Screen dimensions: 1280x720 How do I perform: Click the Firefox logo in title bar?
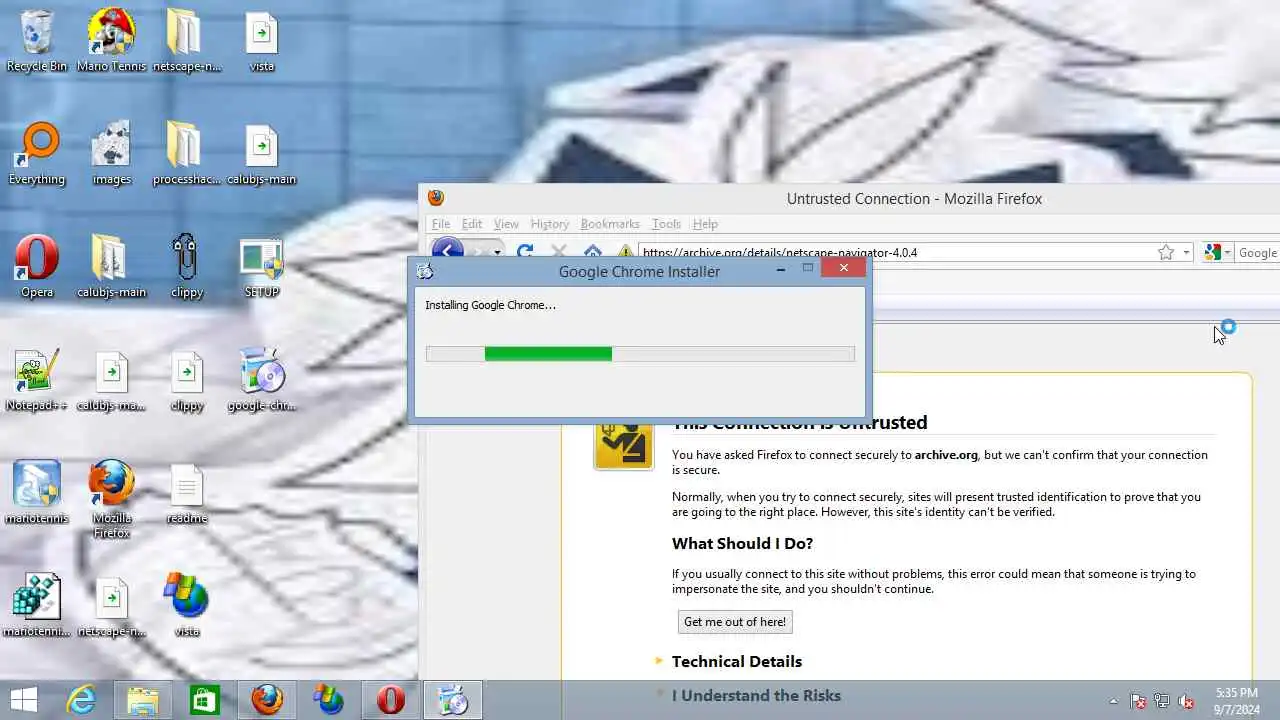pyautogui.click(x=436, y=198)
